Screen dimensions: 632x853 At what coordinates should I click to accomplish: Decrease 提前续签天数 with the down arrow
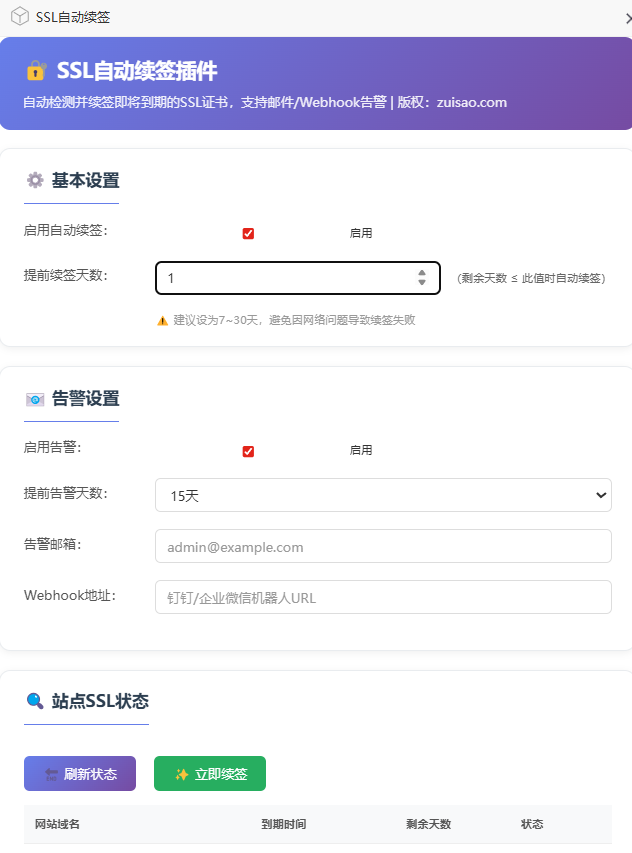(x=422, y=283)
